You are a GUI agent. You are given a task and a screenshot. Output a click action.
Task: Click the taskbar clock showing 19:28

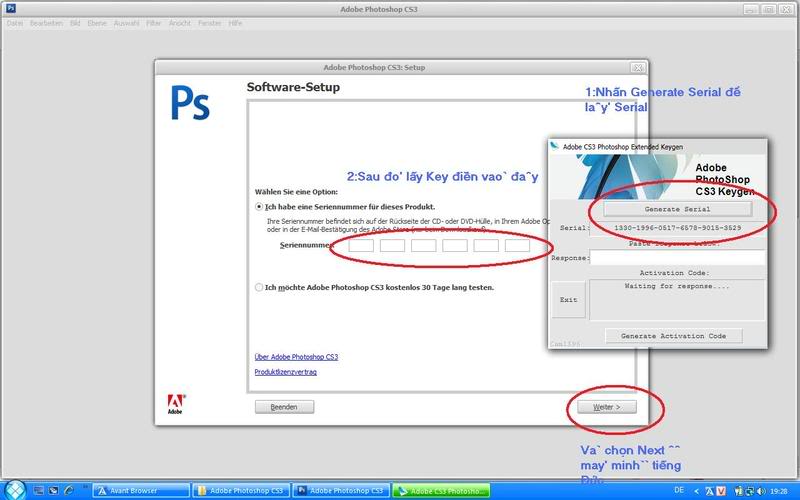coord(779,491)
